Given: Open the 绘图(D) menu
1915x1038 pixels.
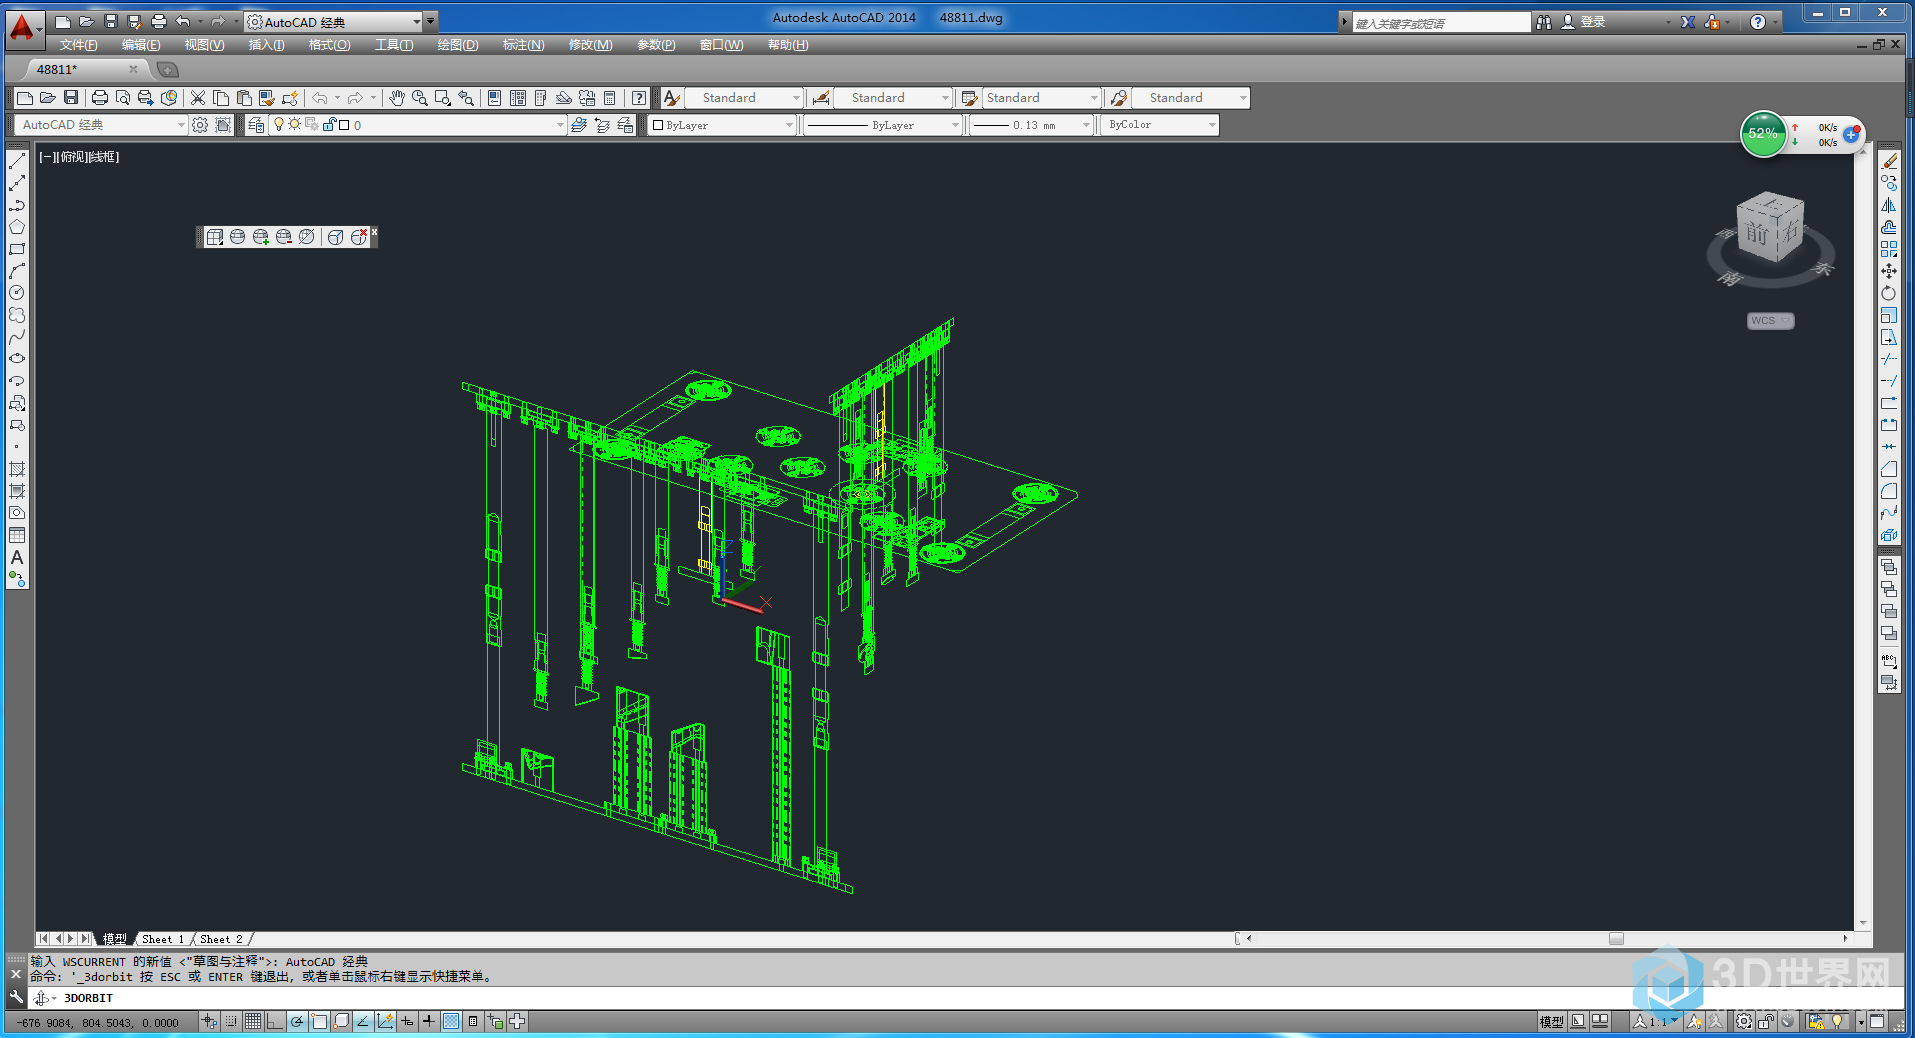Looking at the screenshot, I should tap(458, 45).
